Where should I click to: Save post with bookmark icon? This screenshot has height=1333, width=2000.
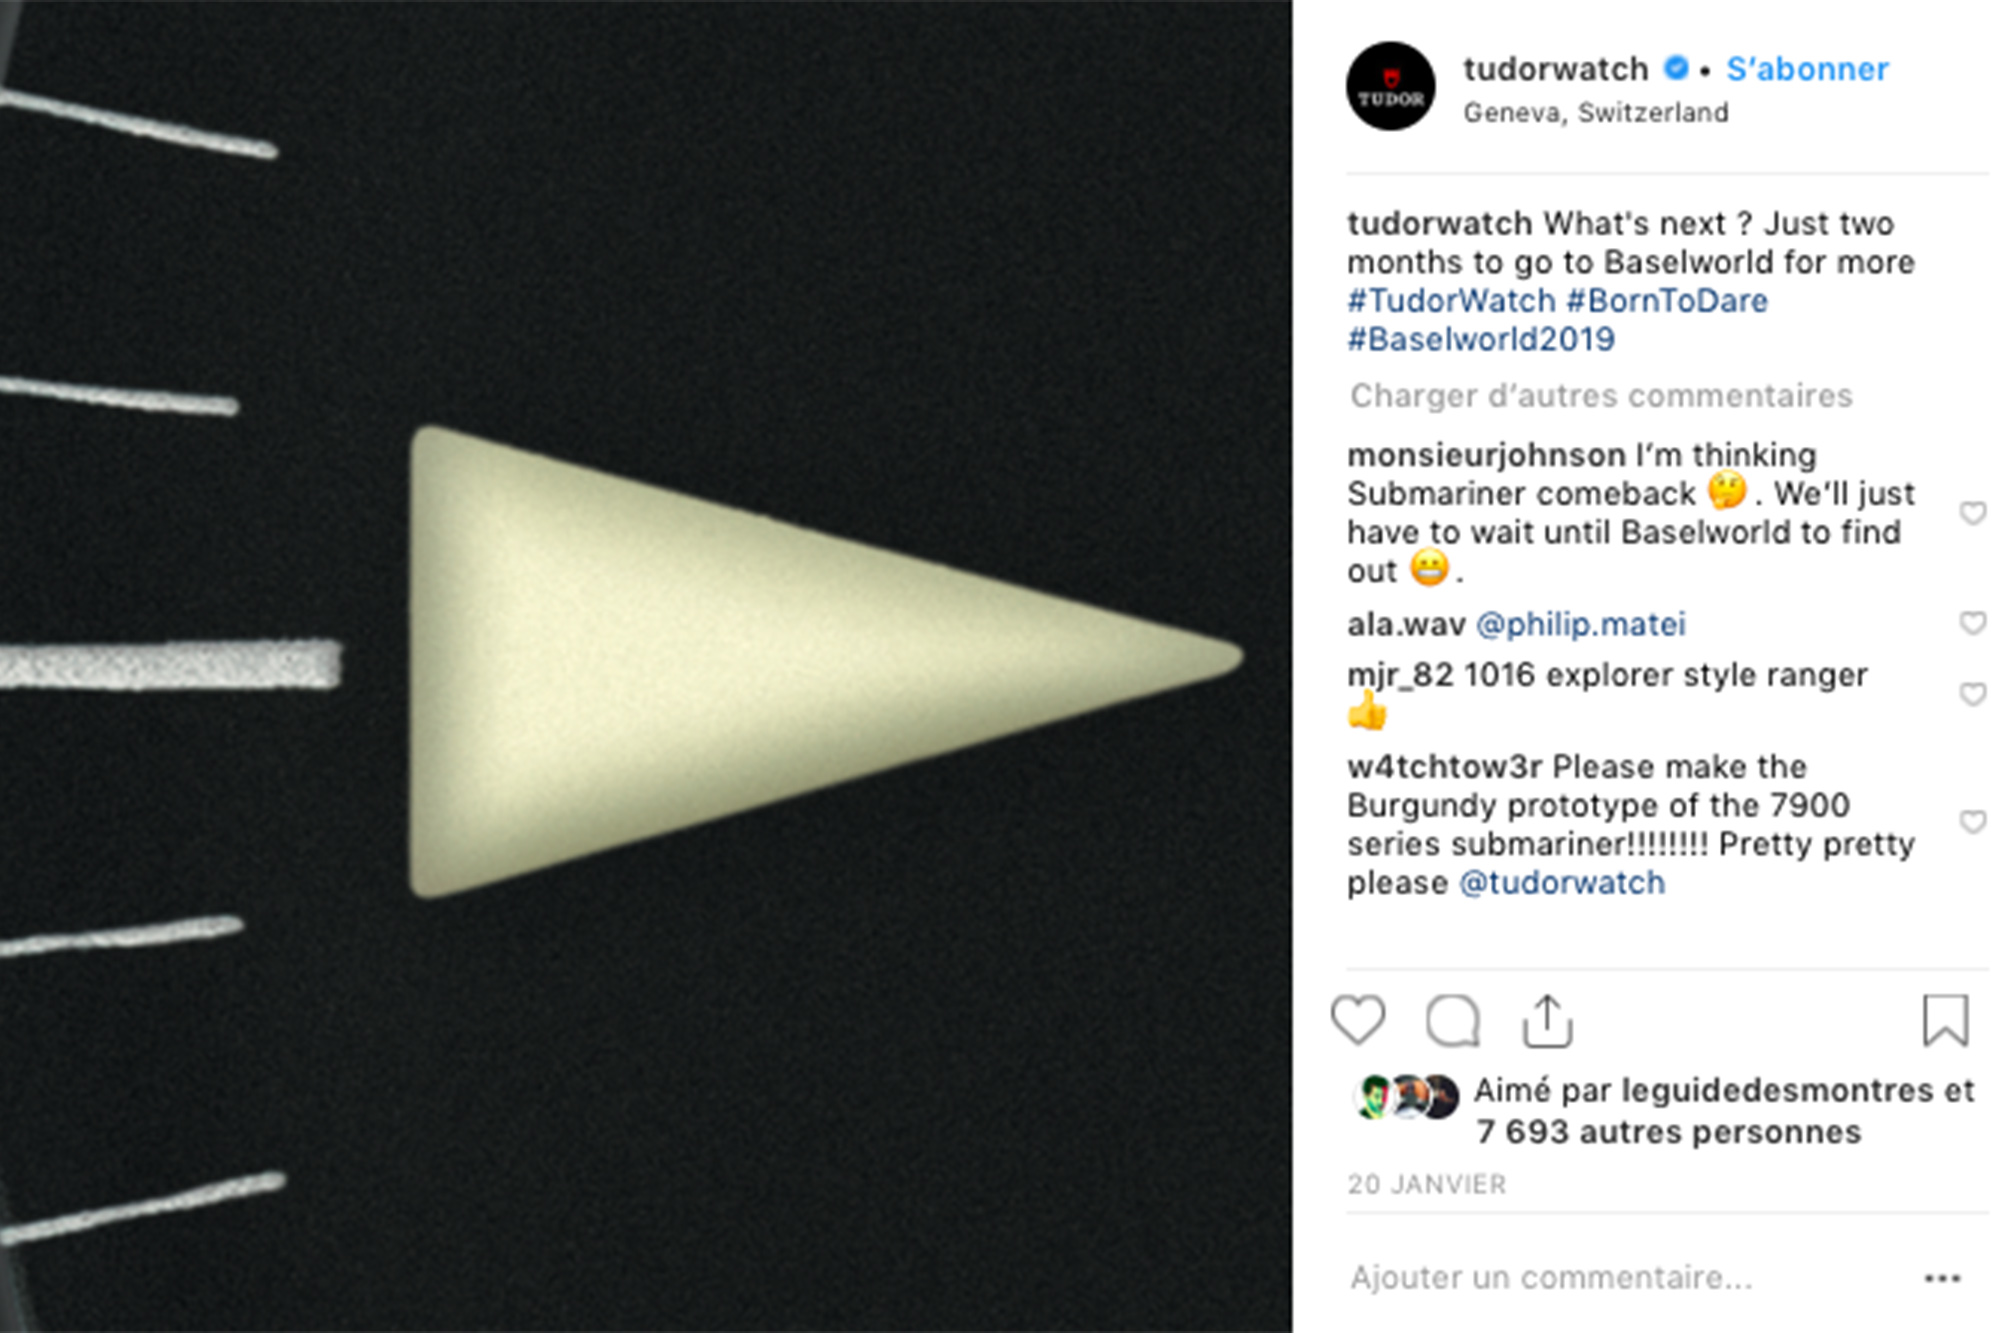pyautogui.click(x=1945, y=1020)
